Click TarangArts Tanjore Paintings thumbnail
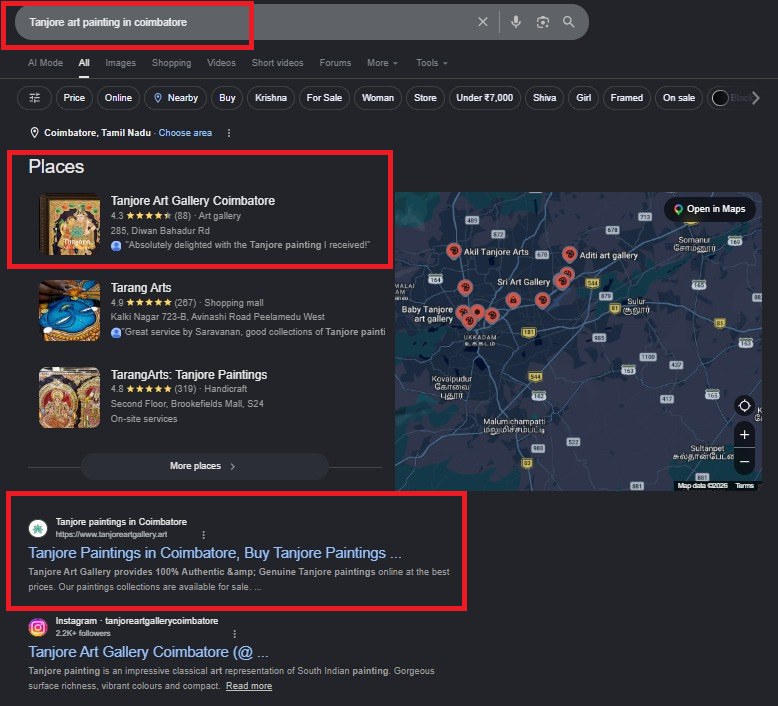 click(x=69, y=397)
